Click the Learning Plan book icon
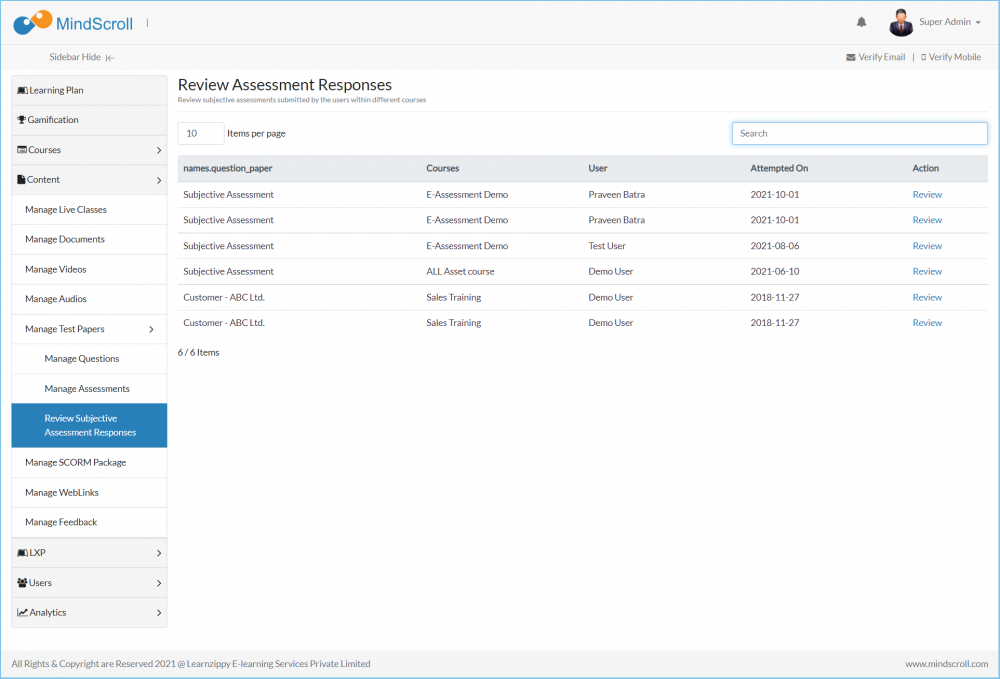 tap(22, 91)
